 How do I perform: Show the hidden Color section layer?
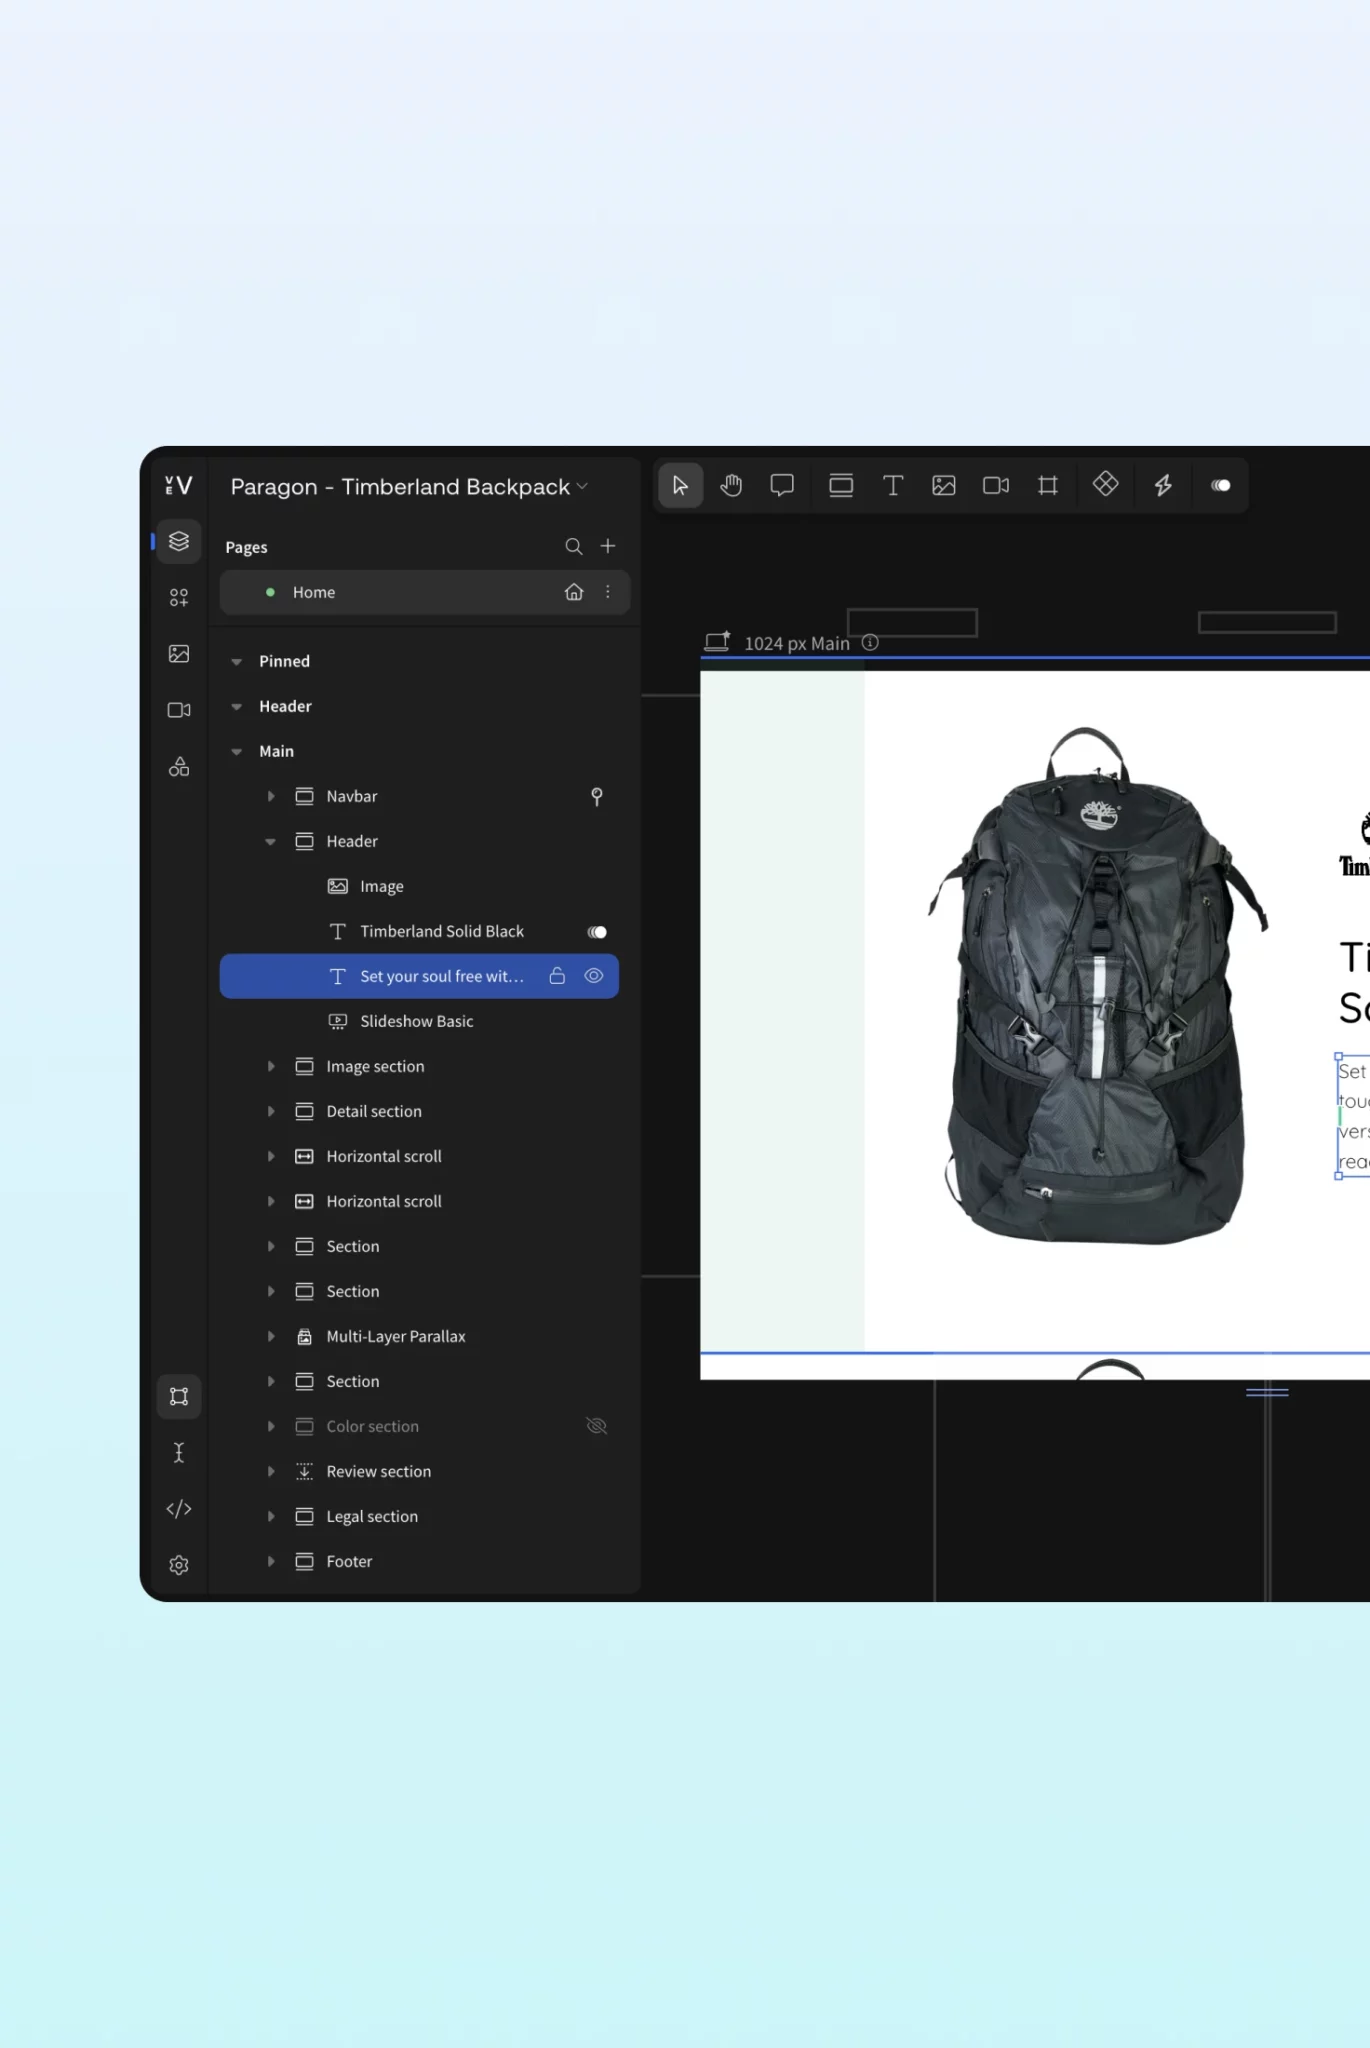coord(597,1426)
